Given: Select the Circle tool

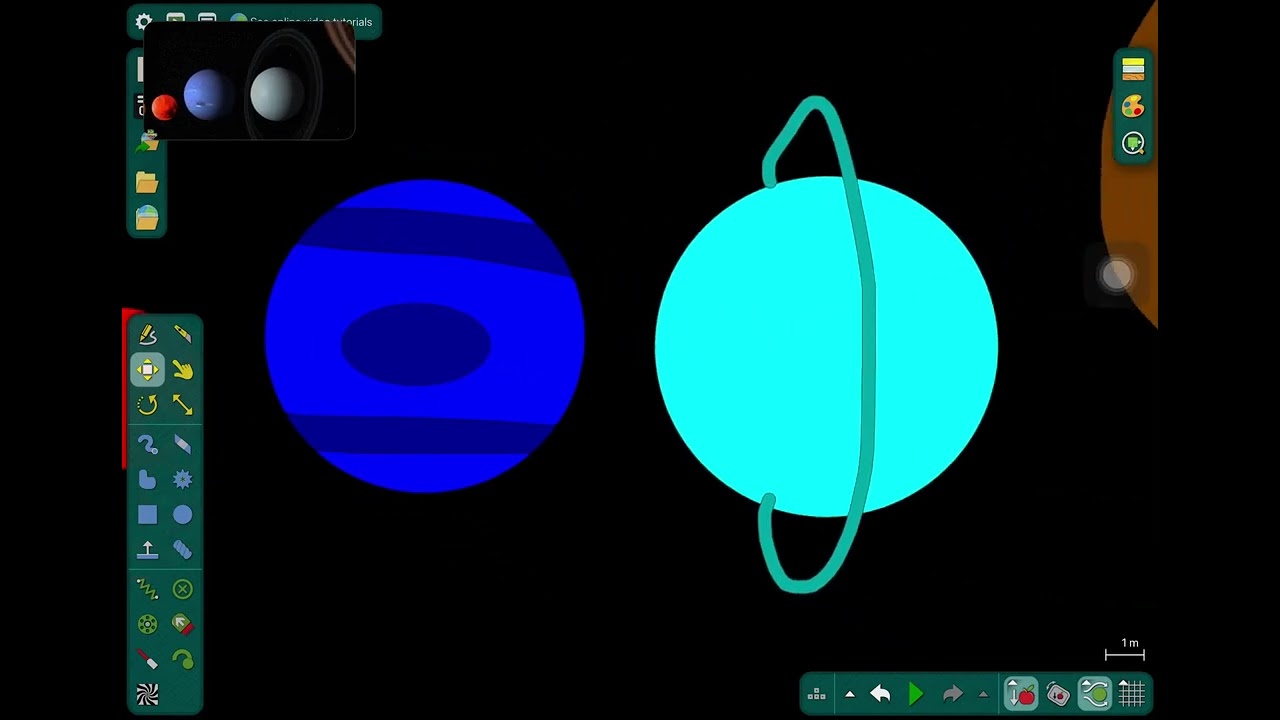Looking at the screenshot, I should click(x=182, y=515).
